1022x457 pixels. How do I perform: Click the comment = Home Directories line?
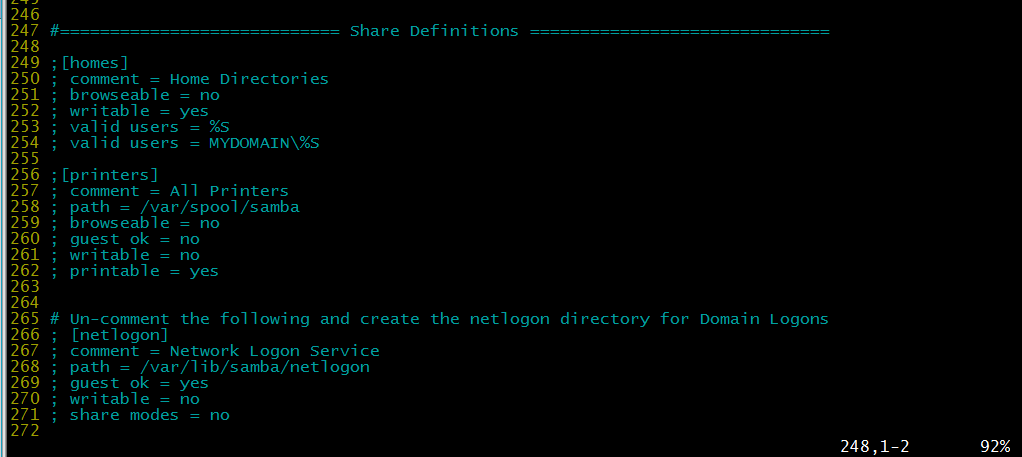coord(190,79)
